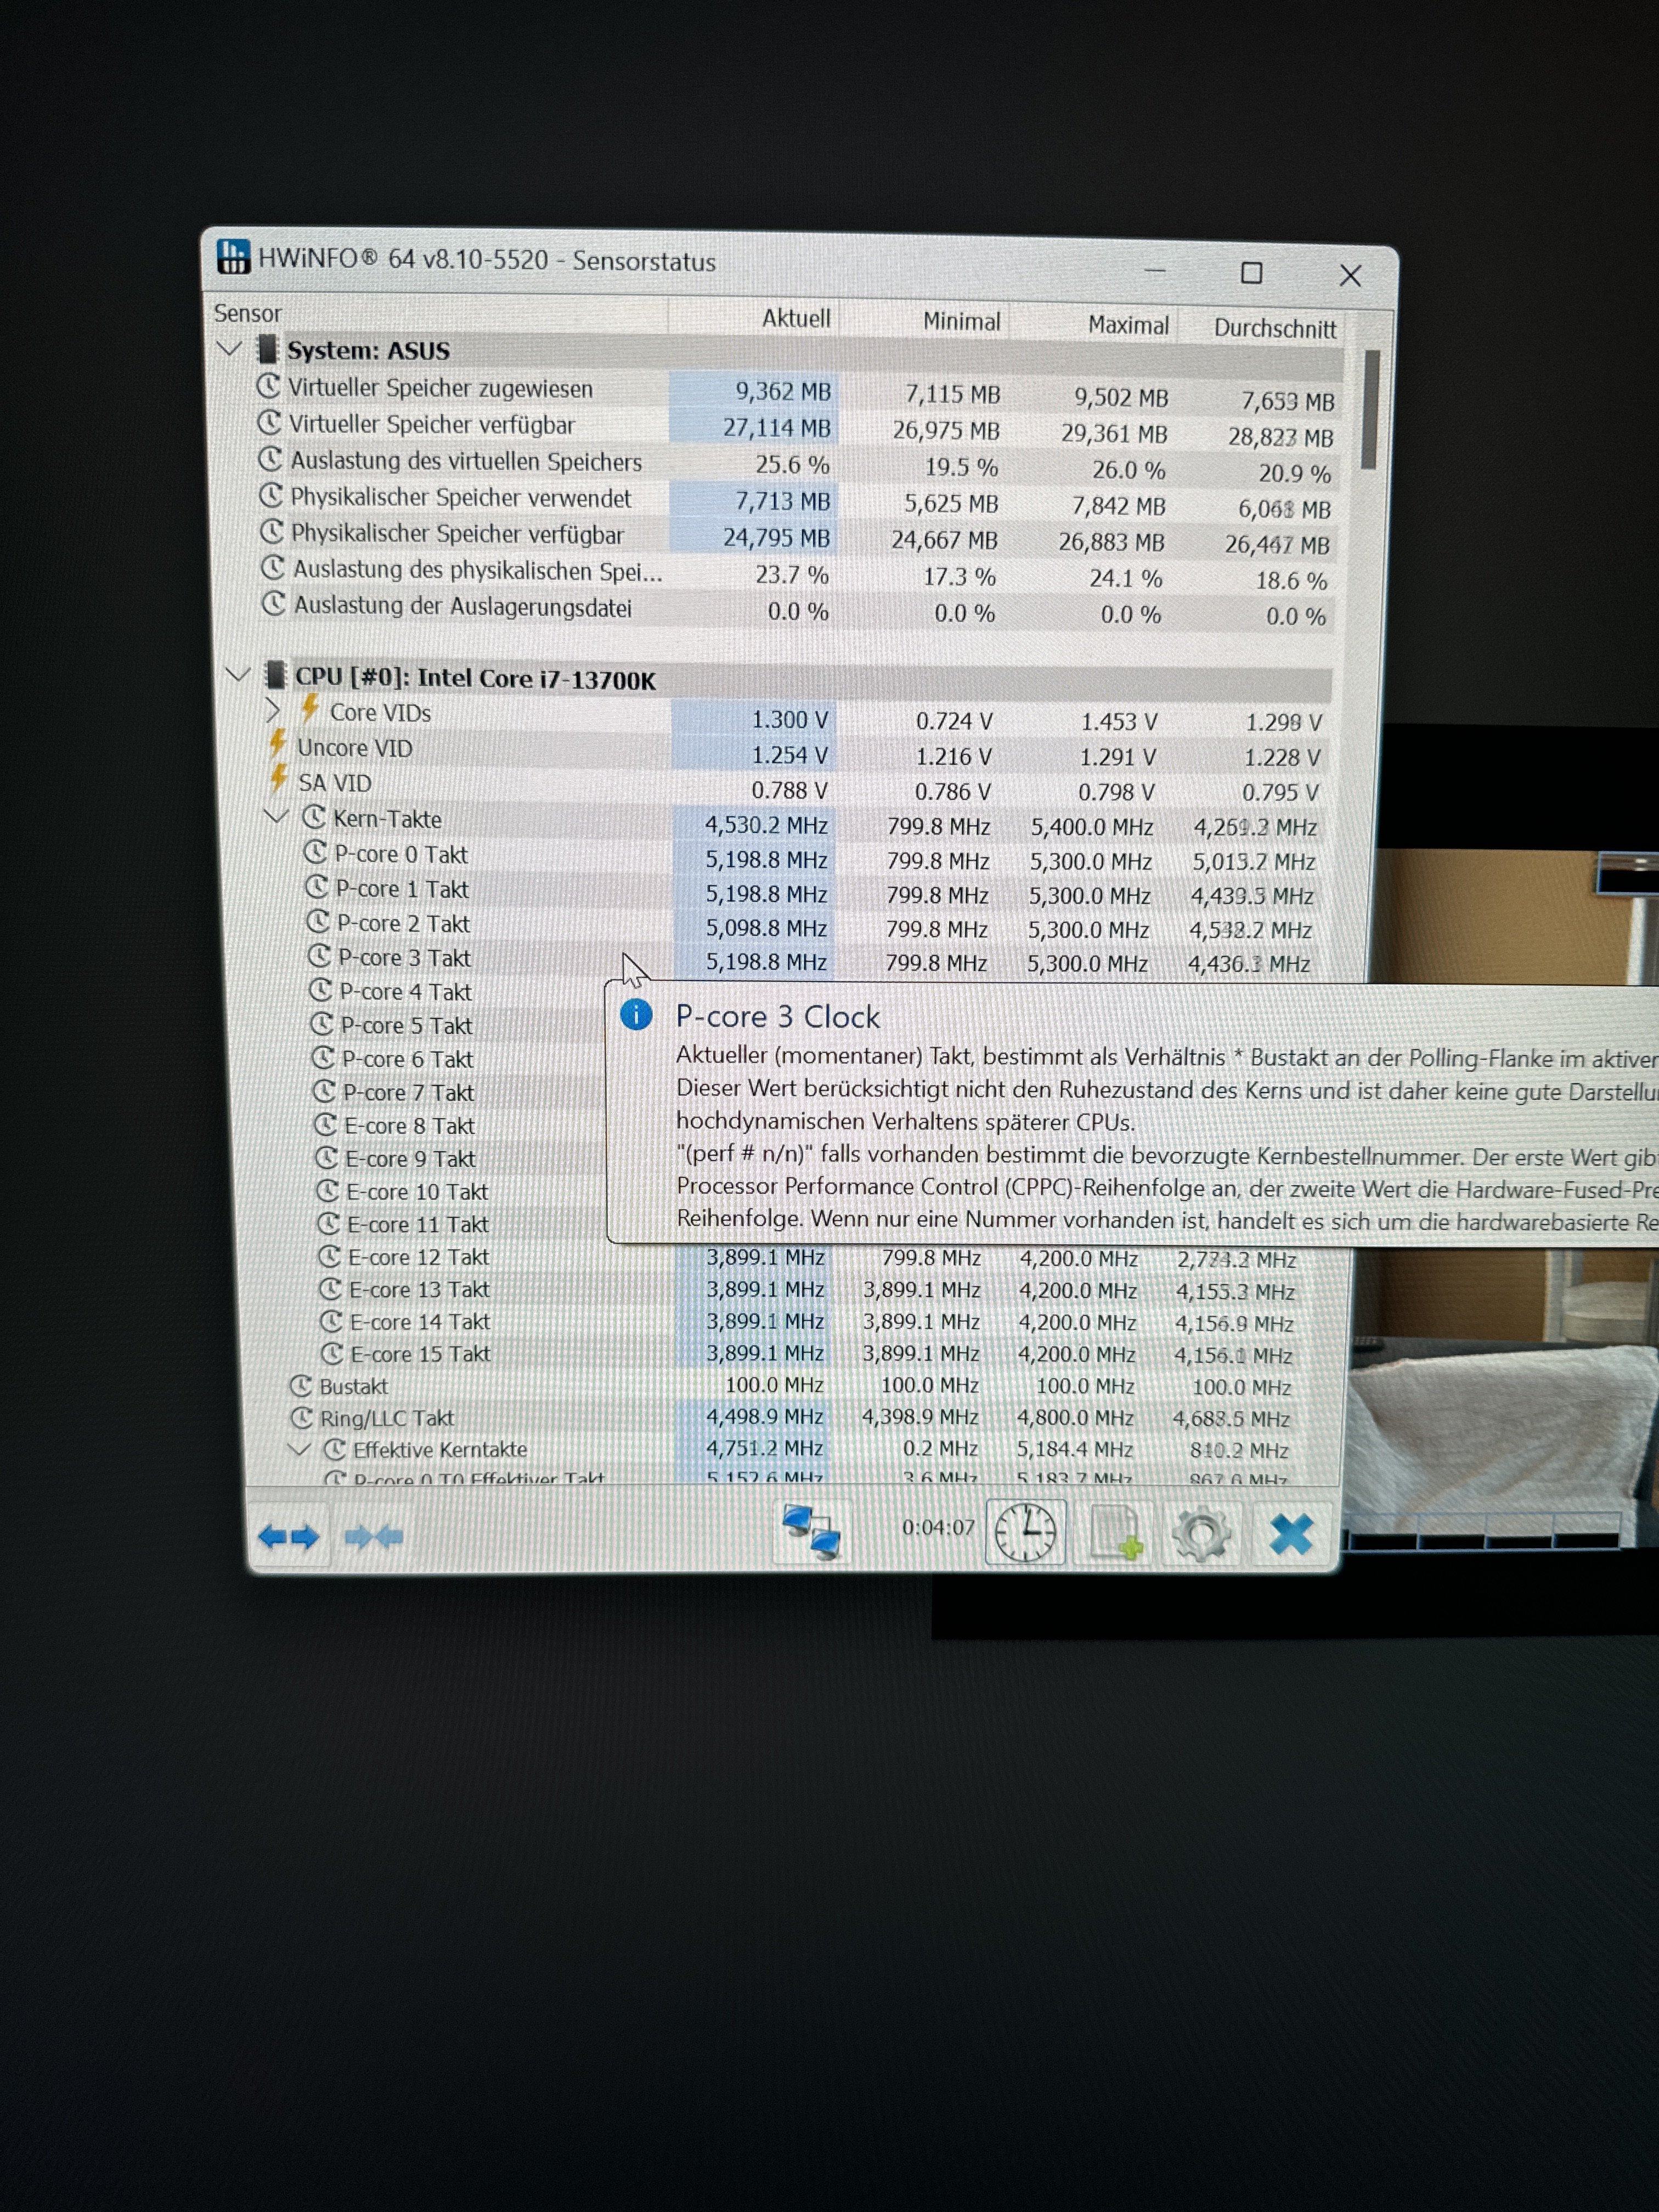
Task: Open the network computers remote icon
Action: click(811, 1532)
